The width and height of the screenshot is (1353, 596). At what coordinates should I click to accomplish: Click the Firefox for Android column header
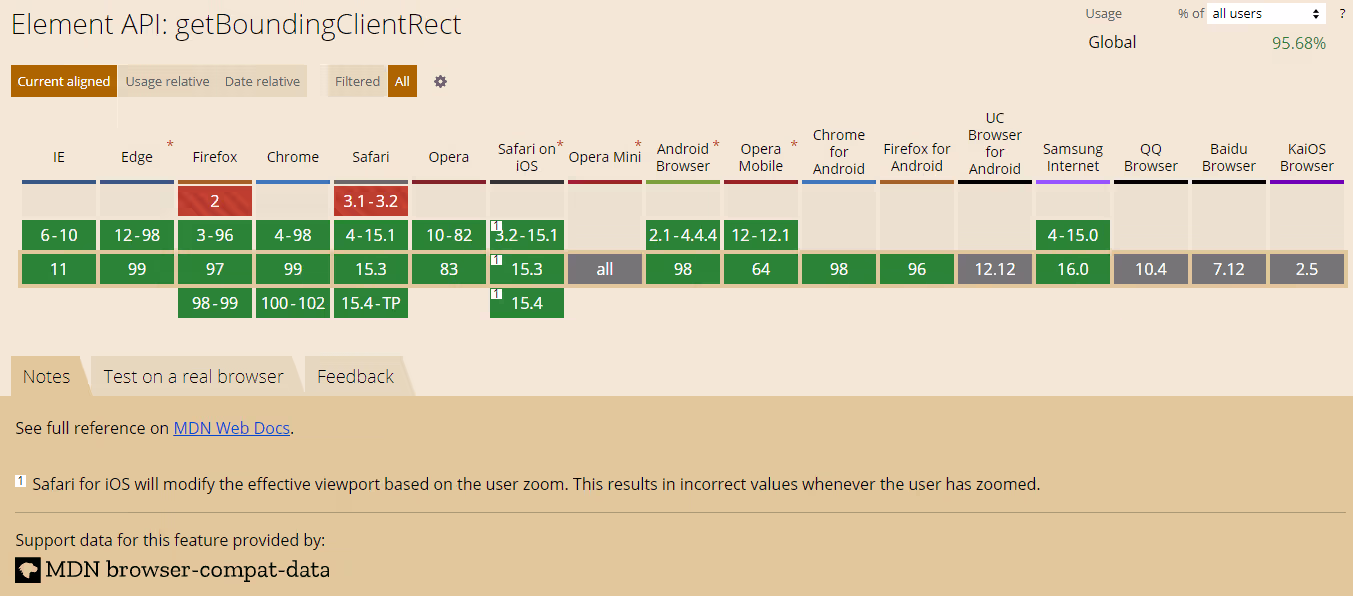(x=917, y=157)
